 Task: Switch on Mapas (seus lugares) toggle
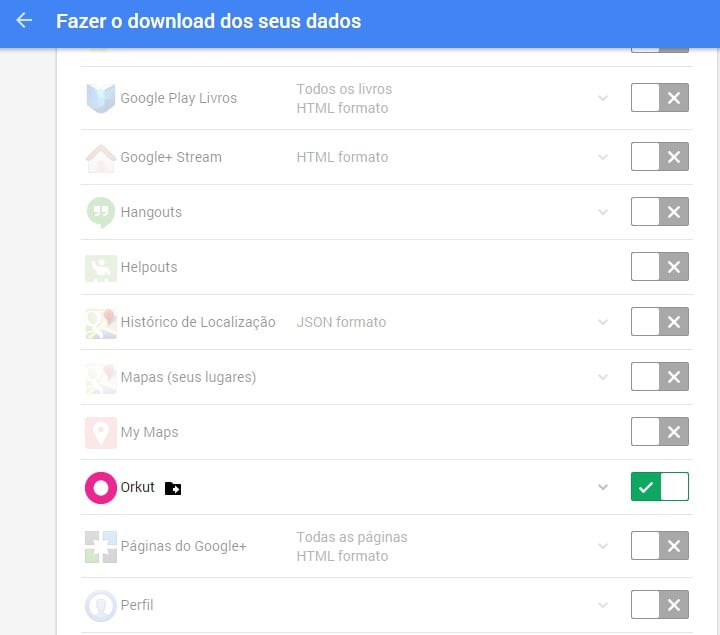[659, 377]
